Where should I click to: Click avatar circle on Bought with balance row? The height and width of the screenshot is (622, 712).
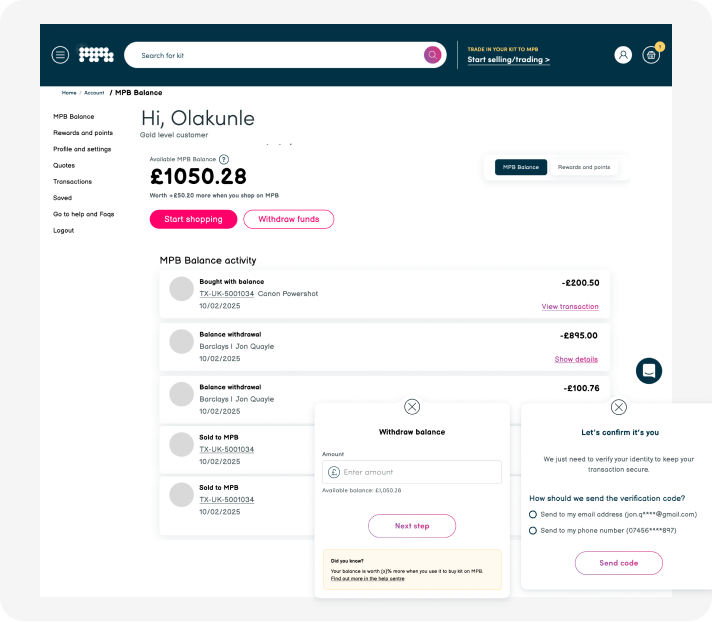[182, 289]
